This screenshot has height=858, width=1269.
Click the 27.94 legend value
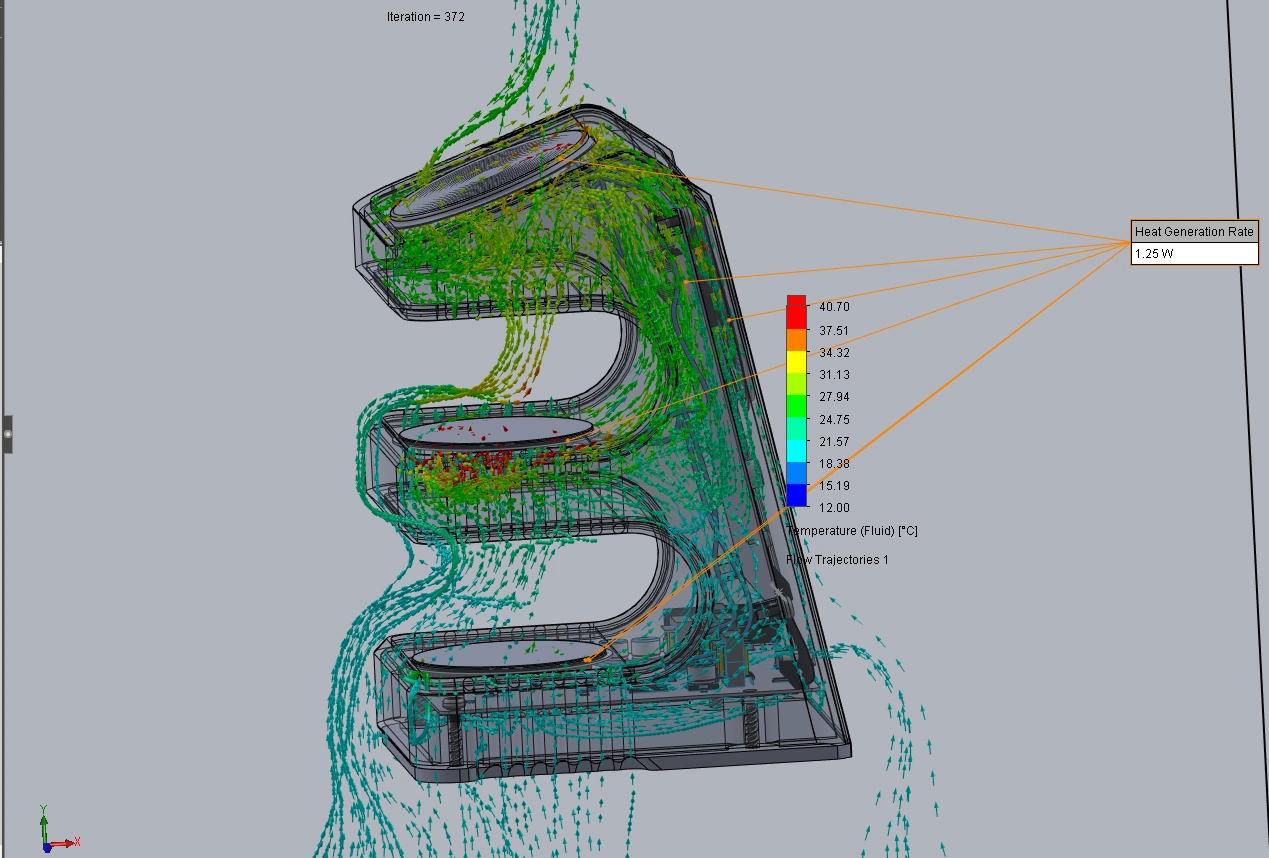point(835,397)
